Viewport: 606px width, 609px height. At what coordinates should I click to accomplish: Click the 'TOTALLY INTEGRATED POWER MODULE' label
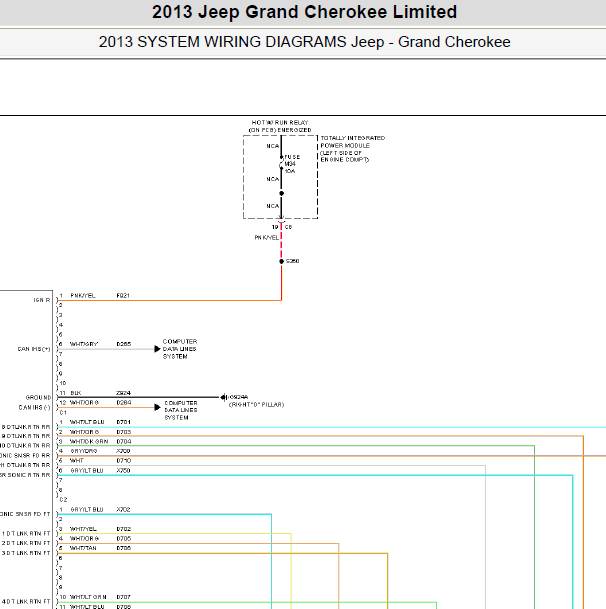click(352, 141)
